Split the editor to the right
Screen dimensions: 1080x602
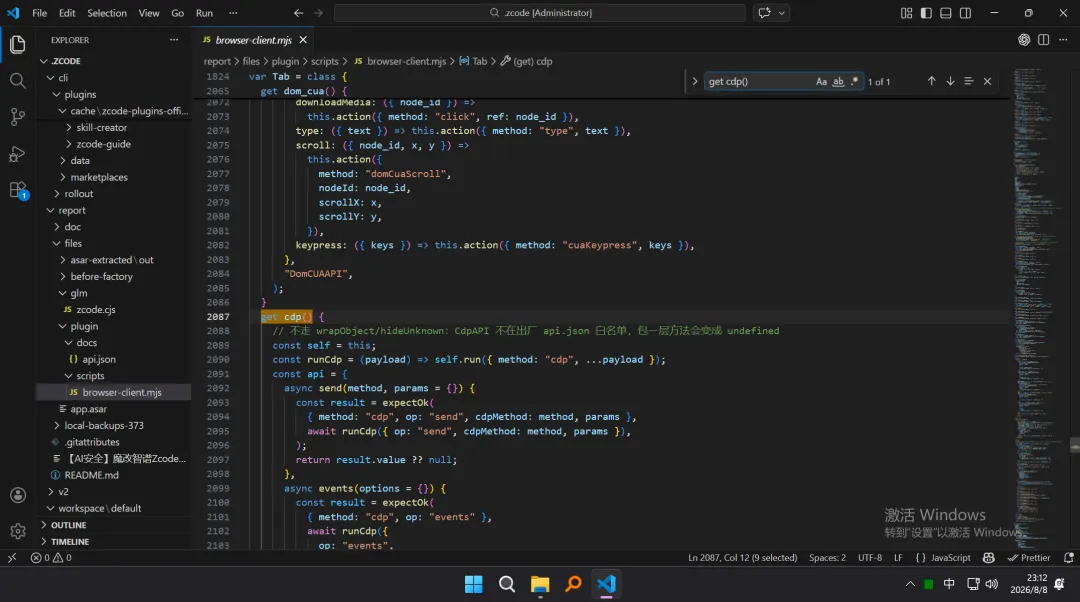point(1043,40)
